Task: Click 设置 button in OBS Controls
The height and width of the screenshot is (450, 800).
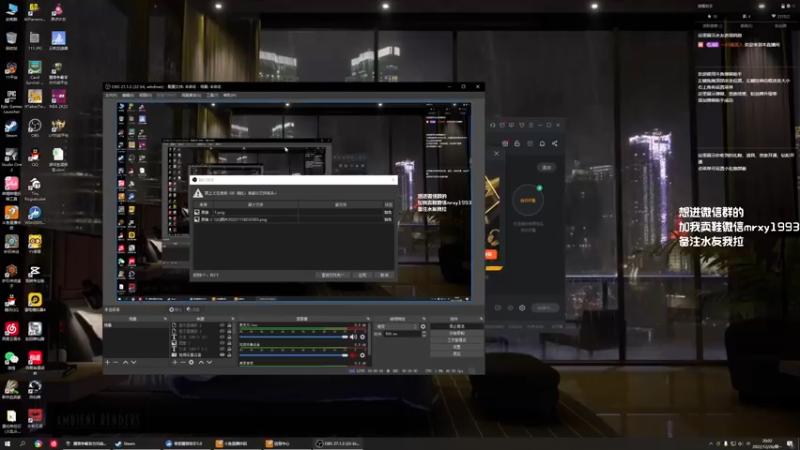Action: coord(457,347)
